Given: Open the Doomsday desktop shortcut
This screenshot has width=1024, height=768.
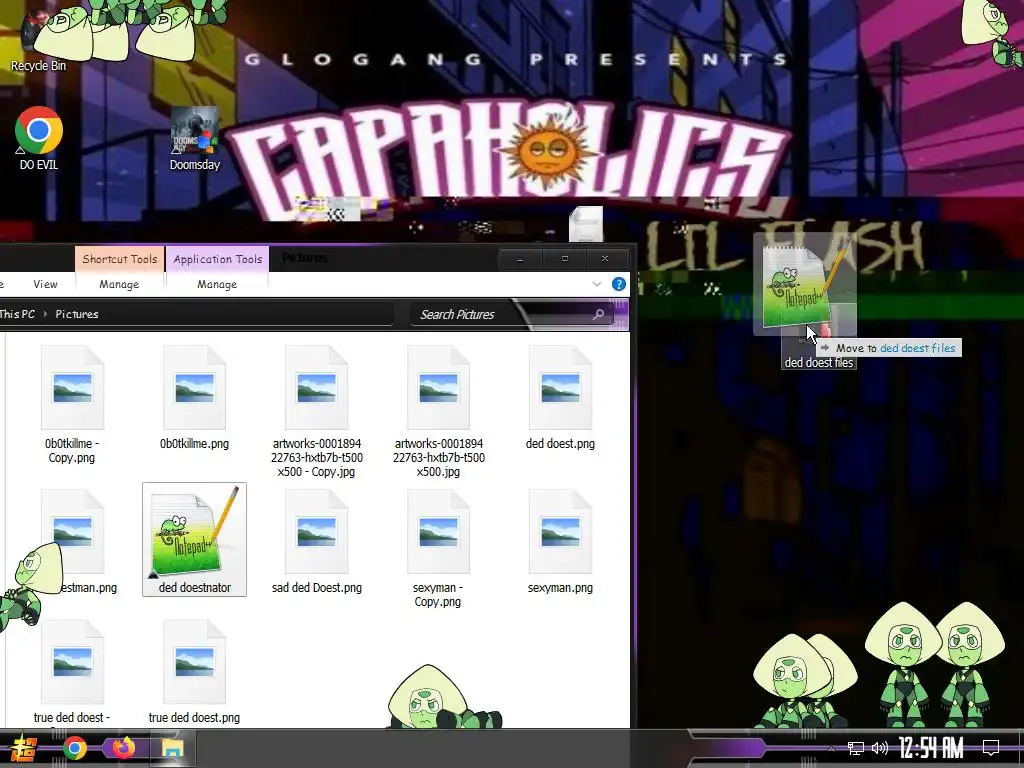Looking at the screenshot, I should point(195,138).
